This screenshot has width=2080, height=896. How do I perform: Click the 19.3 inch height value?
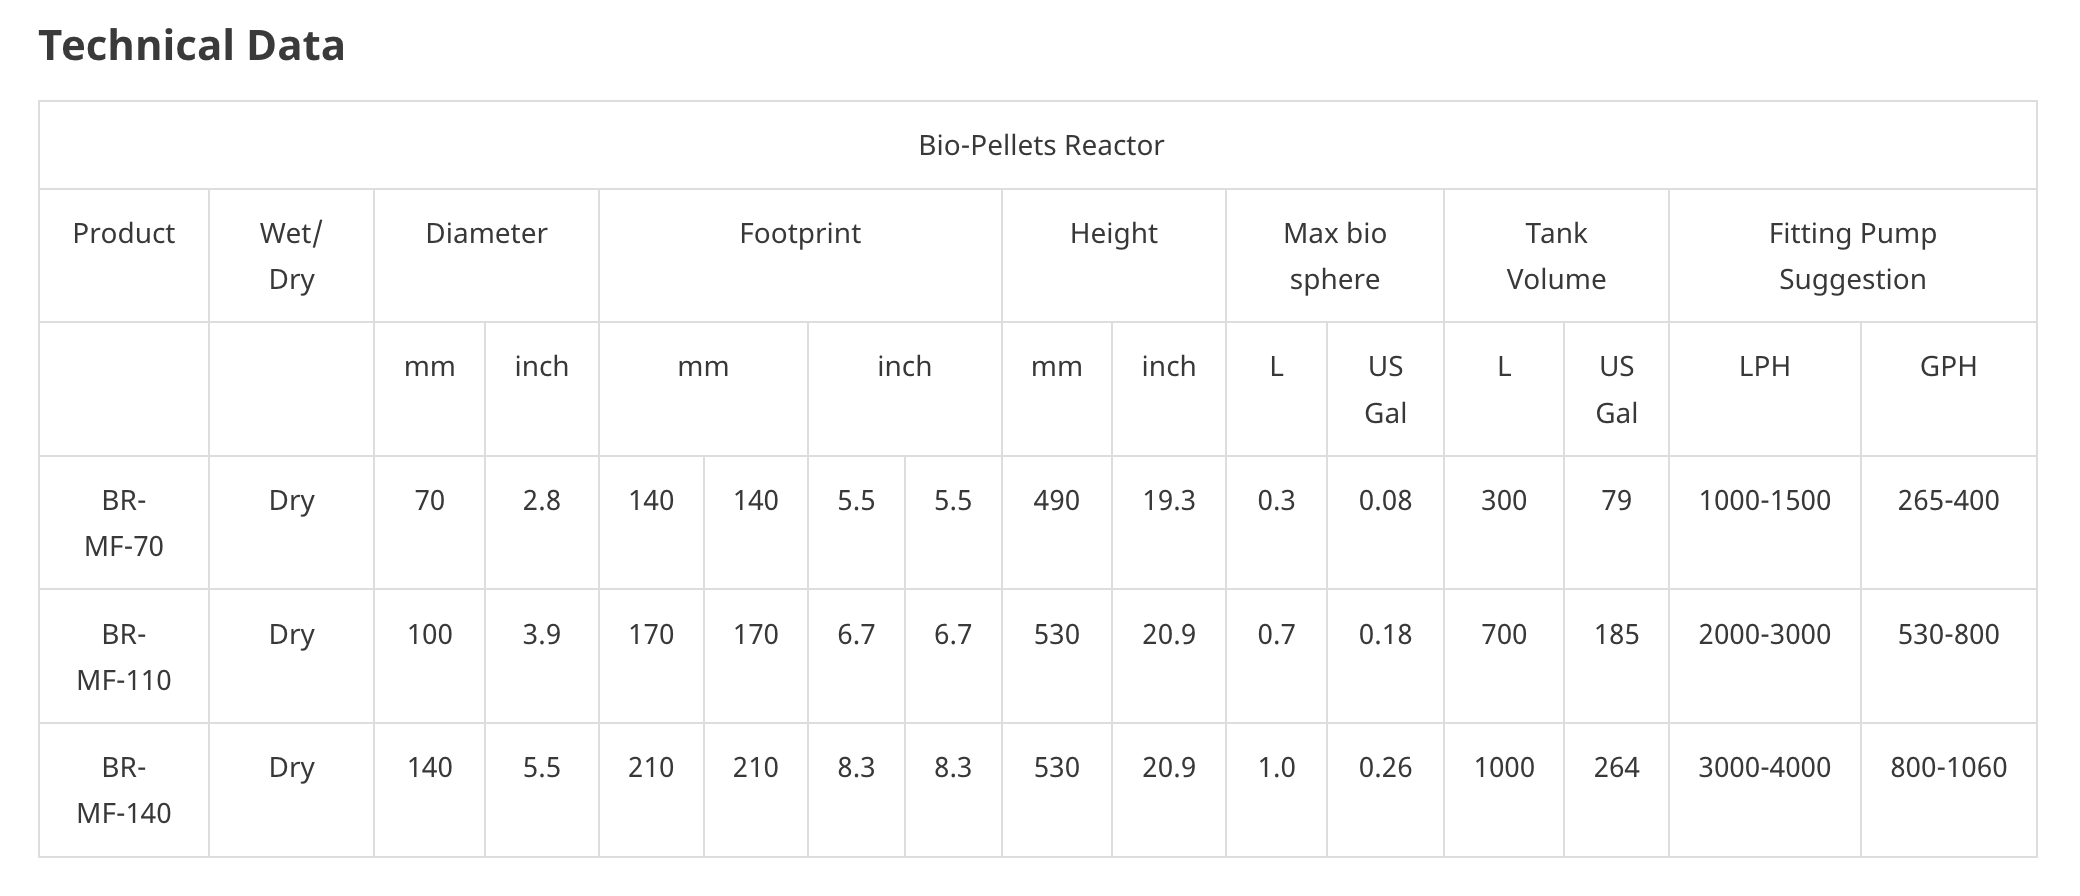click(x=1169, y=500)
